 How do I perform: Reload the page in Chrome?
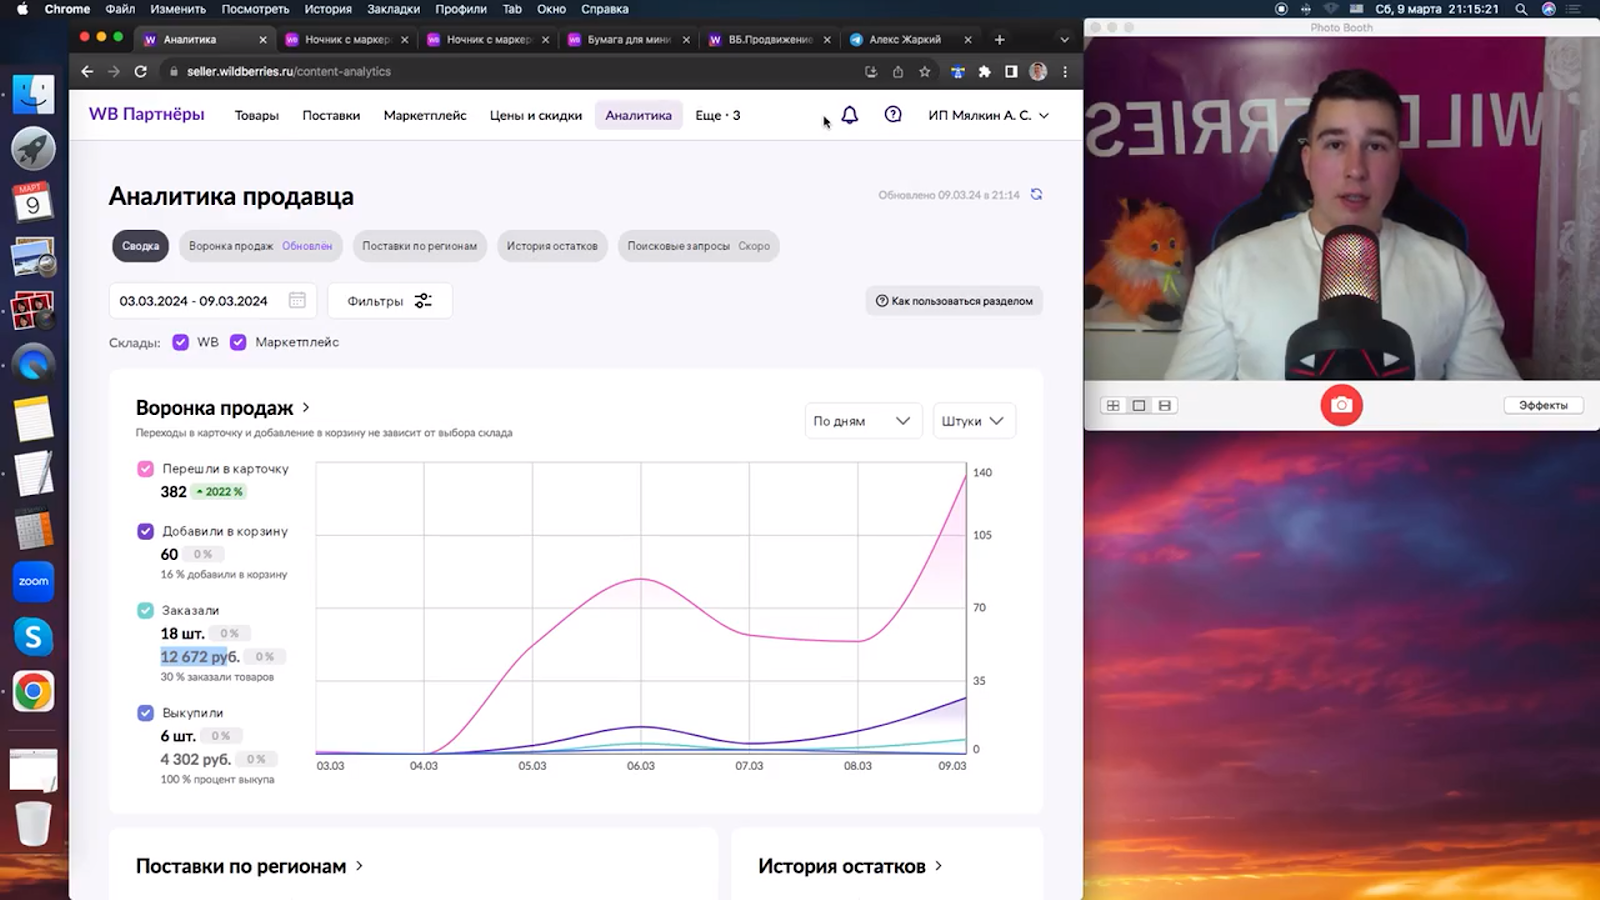coord(141,71)
